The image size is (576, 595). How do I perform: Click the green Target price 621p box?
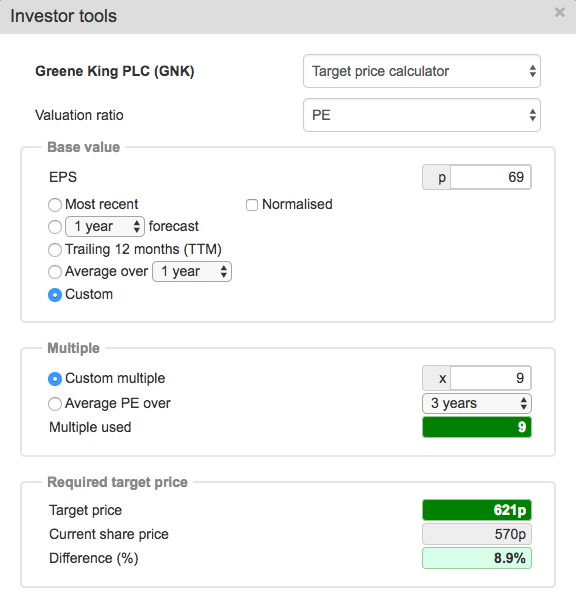[477, 510]
